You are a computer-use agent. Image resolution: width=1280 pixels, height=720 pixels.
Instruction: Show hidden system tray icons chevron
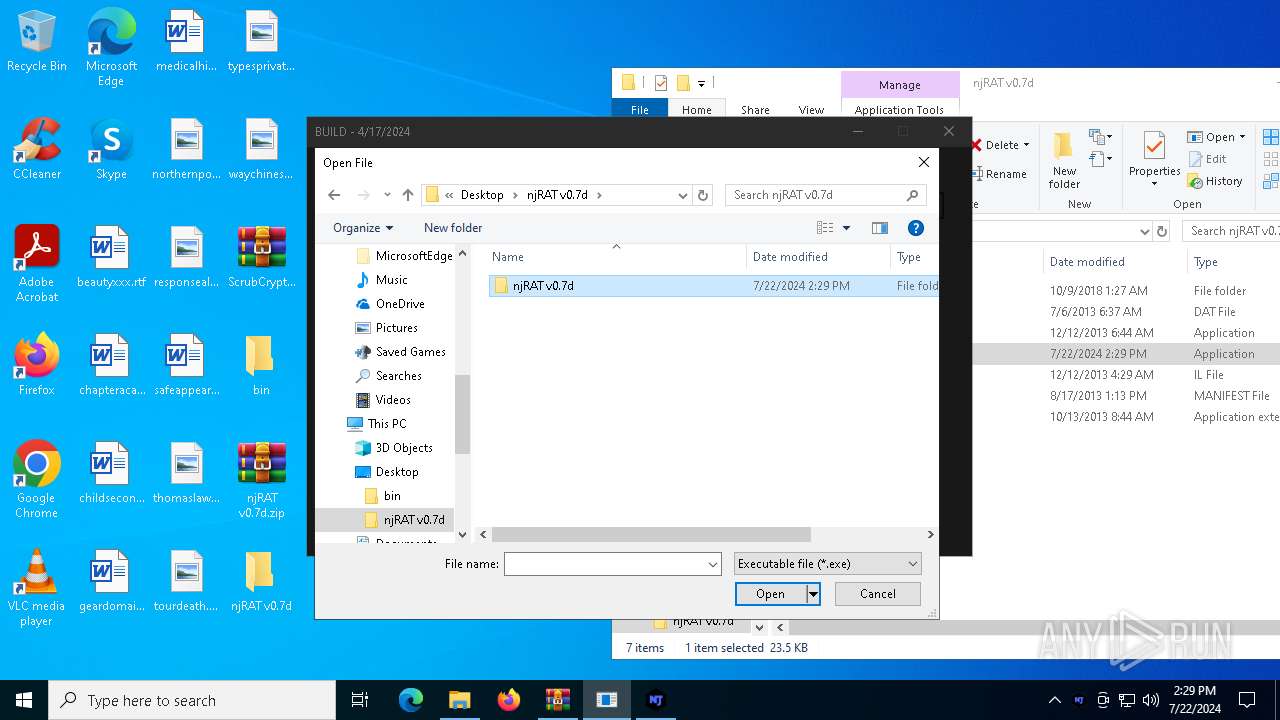[x=1054, y=700]
